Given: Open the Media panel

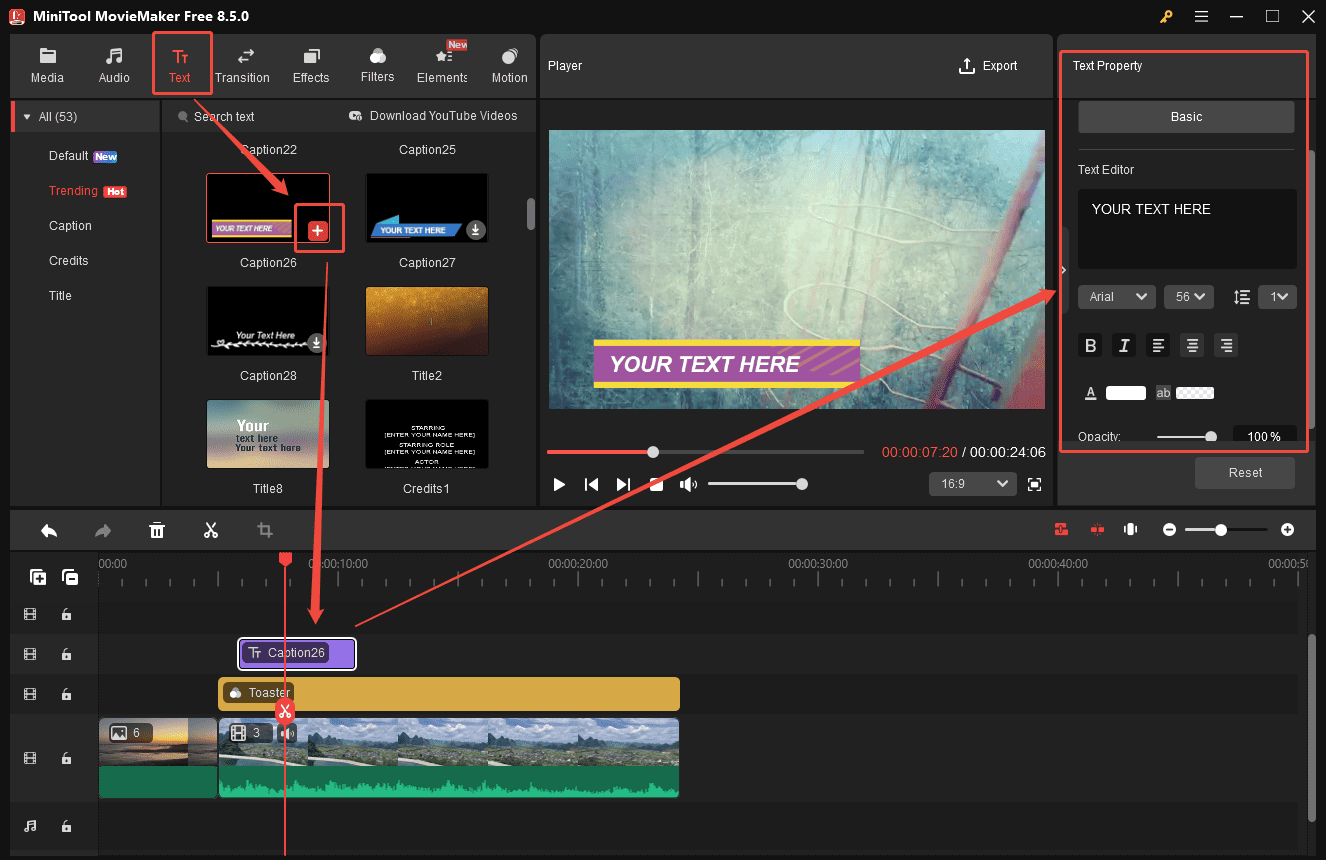Looking at the screenshot, I should [x=47, y=64].
